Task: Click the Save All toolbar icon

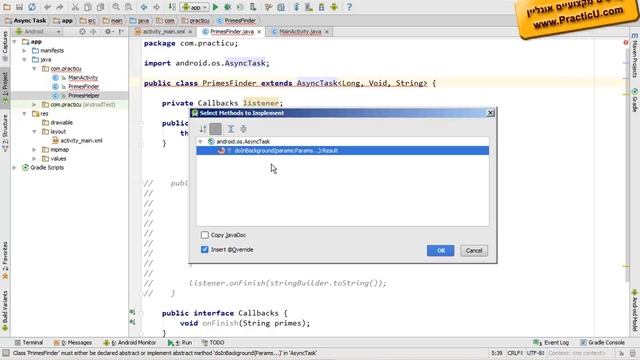Action: pyautogui.click(x=19, y=7)
